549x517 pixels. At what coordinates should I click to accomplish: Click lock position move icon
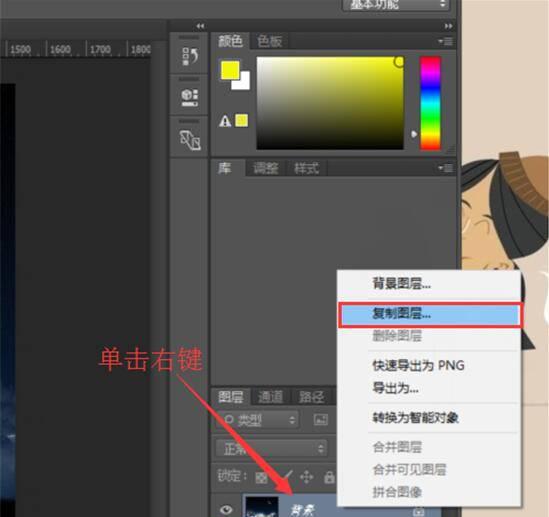pyautogui.click(x=307, y=477)
